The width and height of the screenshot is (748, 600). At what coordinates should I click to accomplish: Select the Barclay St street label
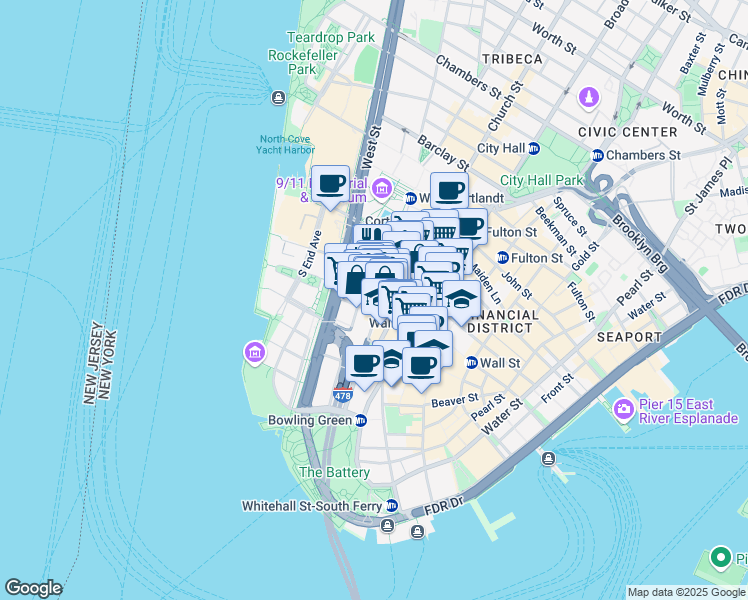pyautogui.click(x=443, y=153)
